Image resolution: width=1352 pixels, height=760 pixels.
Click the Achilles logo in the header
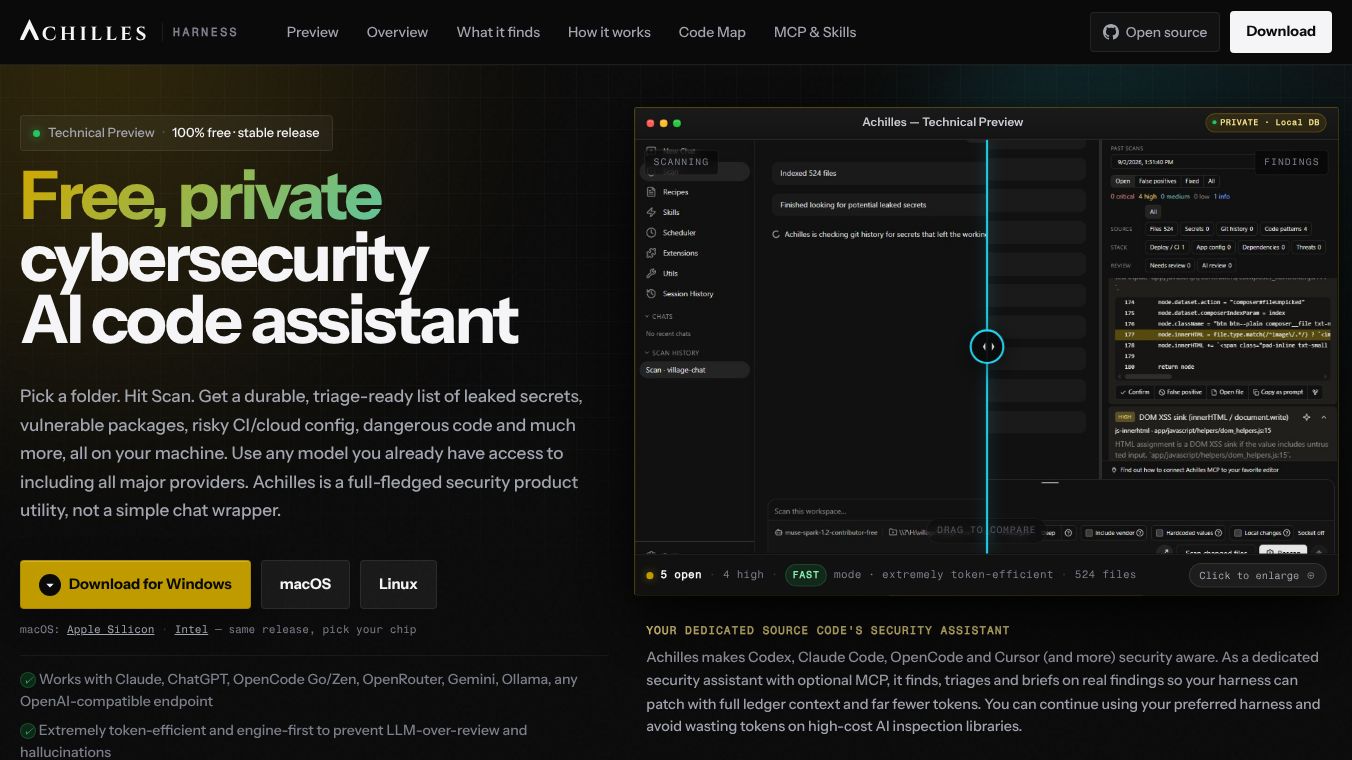click(83, 32)
